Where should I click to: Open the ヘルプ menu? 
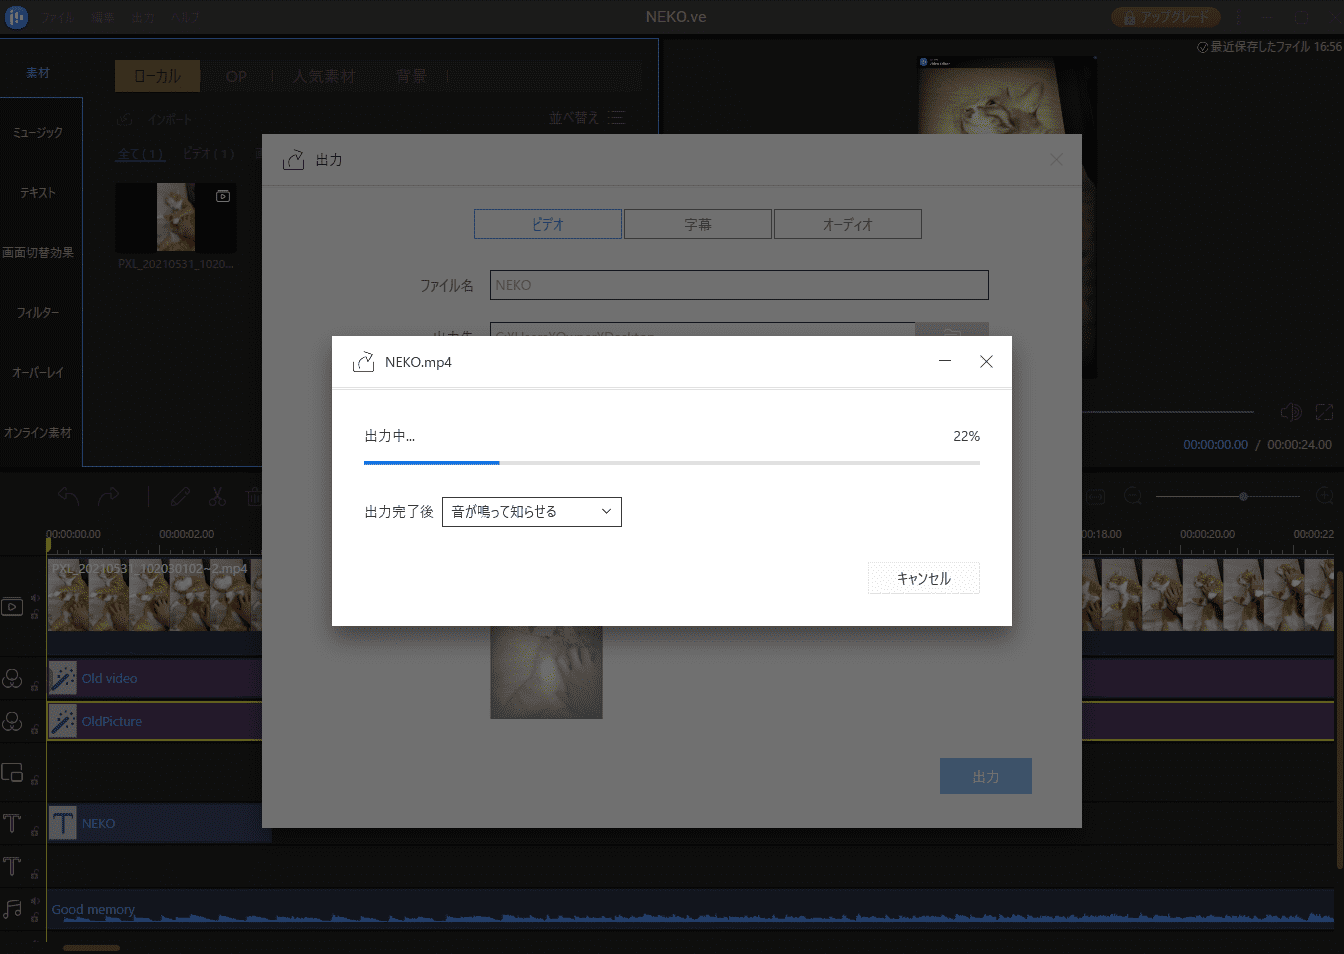click(x=185, y=17)
